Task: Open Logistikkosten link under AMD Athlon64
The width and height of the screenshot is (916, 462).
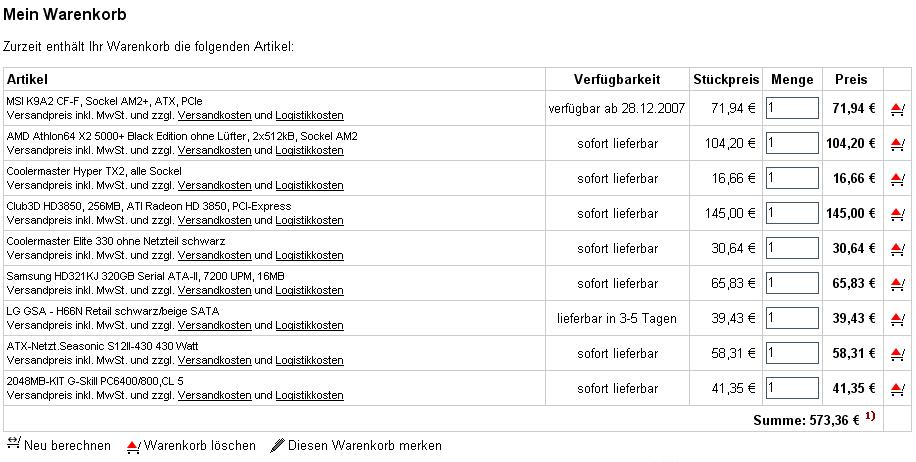Action: [309, 151]
